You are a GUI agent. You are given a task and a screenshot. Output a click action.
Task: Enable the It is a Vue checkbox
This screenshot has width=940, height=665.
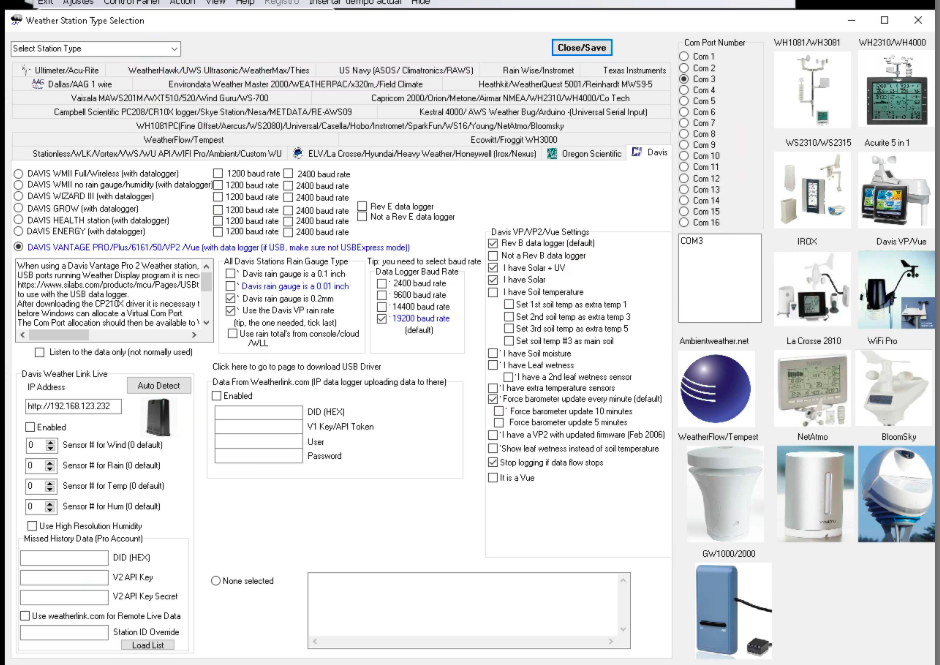(493, 477)
